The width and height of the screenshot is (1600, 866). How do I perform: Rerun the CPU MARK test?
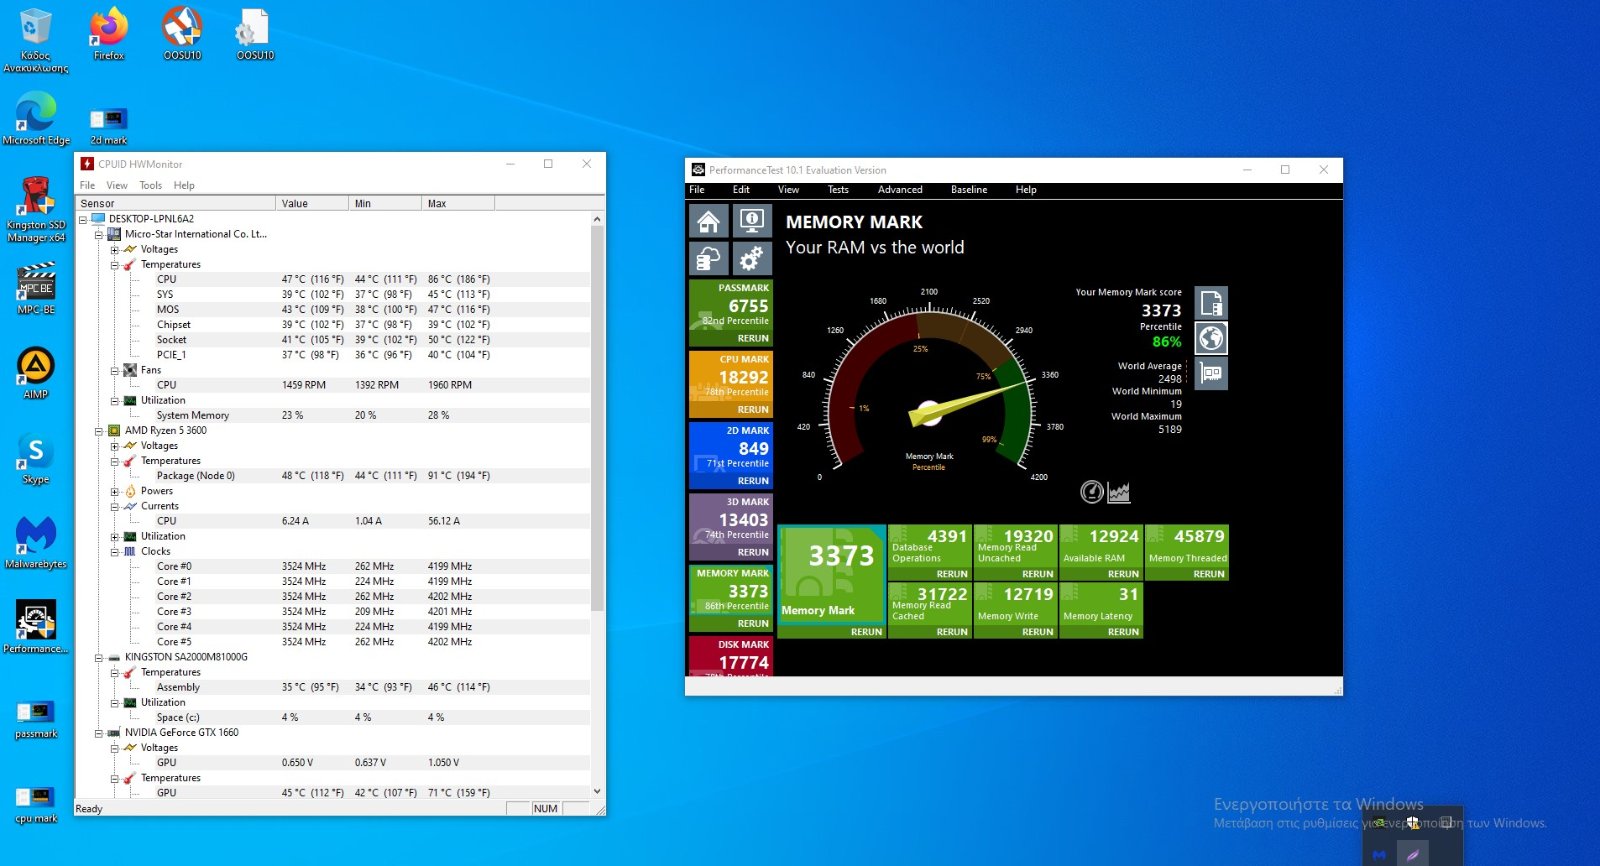tap(753, 409)
